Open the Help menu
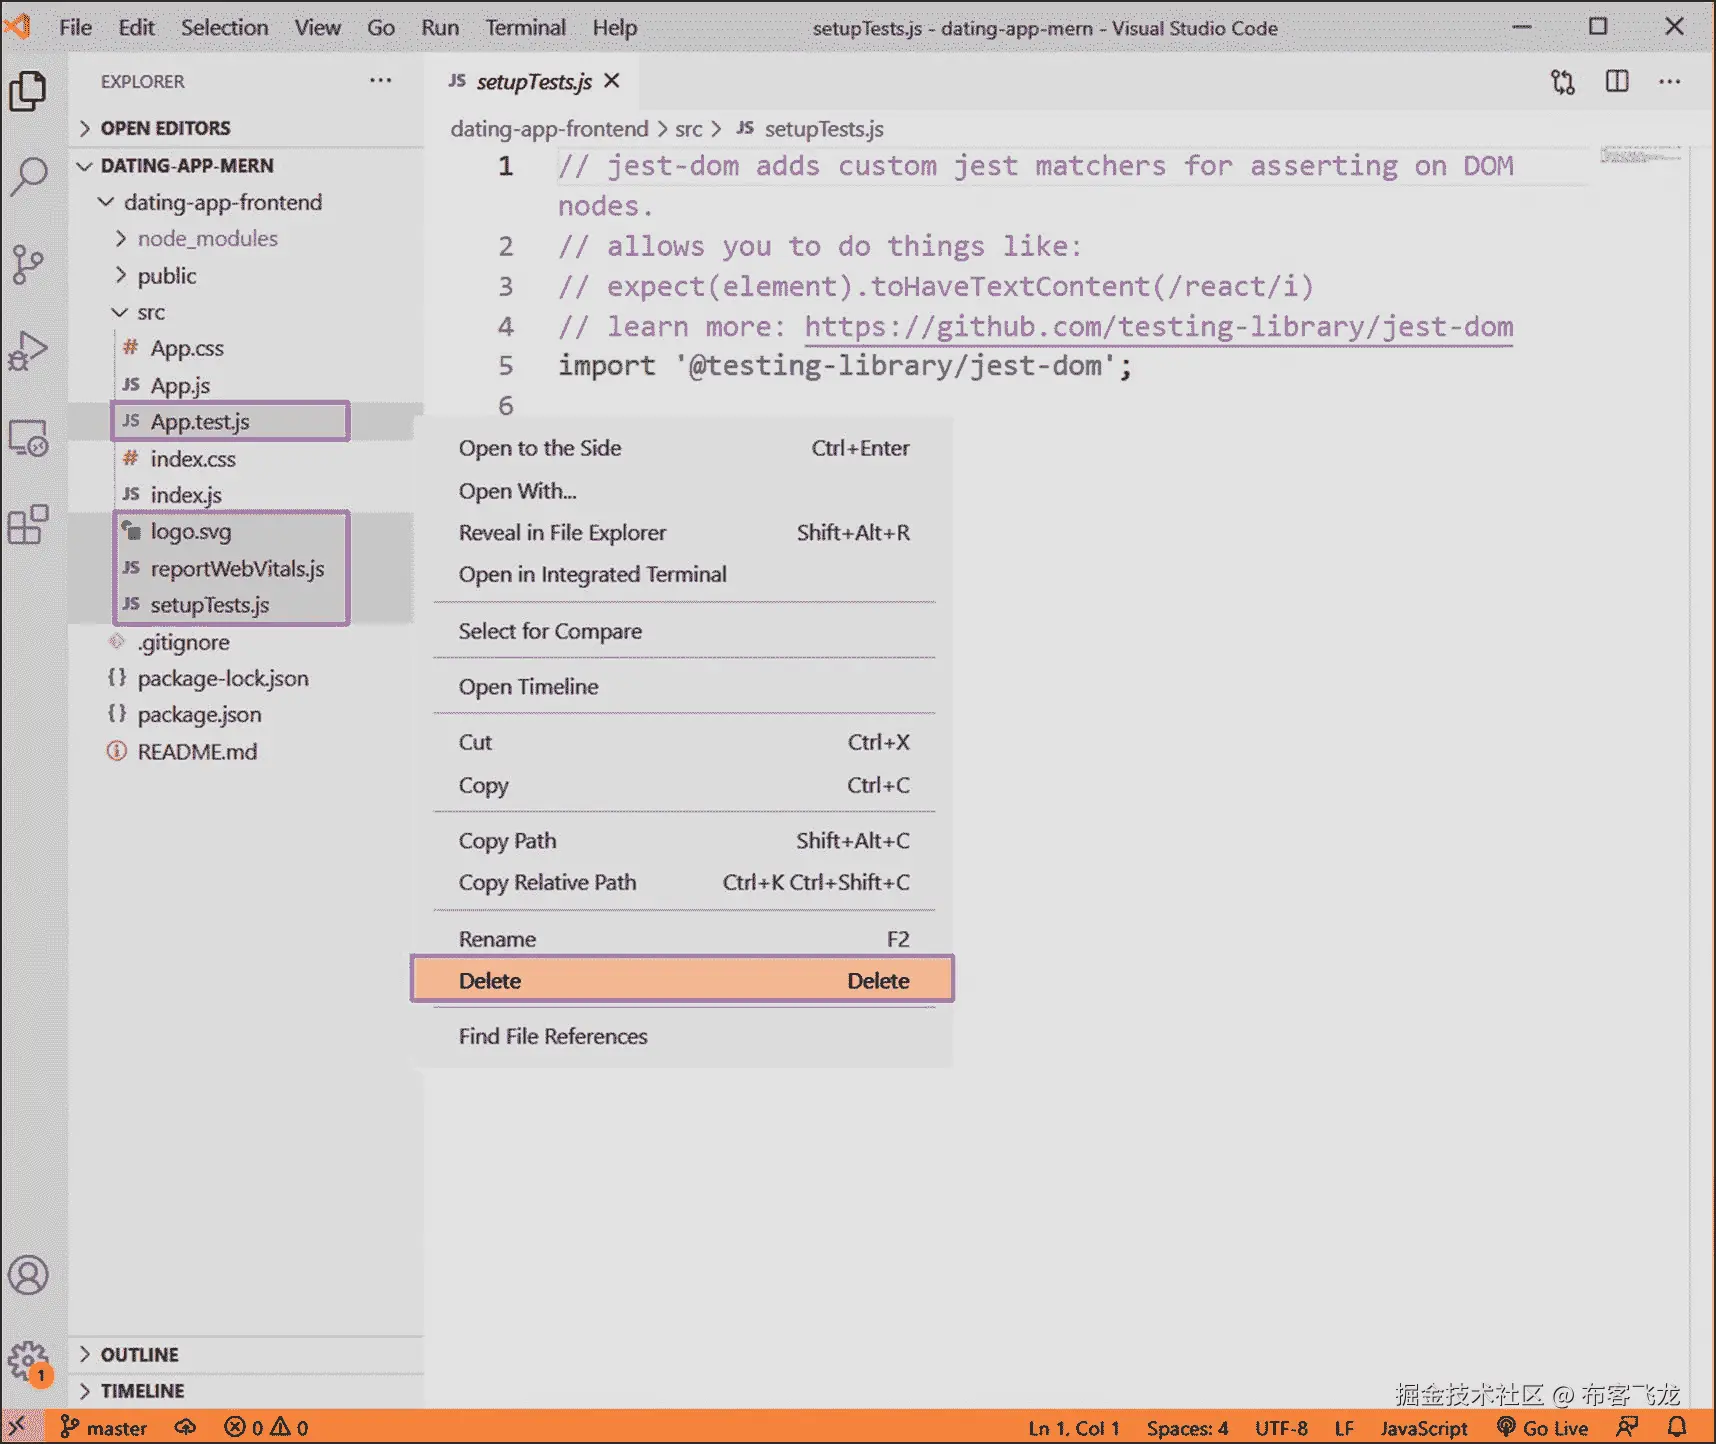The height and width of the screenshot is (1444, 1716). pyautogui.click(x=614, y=27)
